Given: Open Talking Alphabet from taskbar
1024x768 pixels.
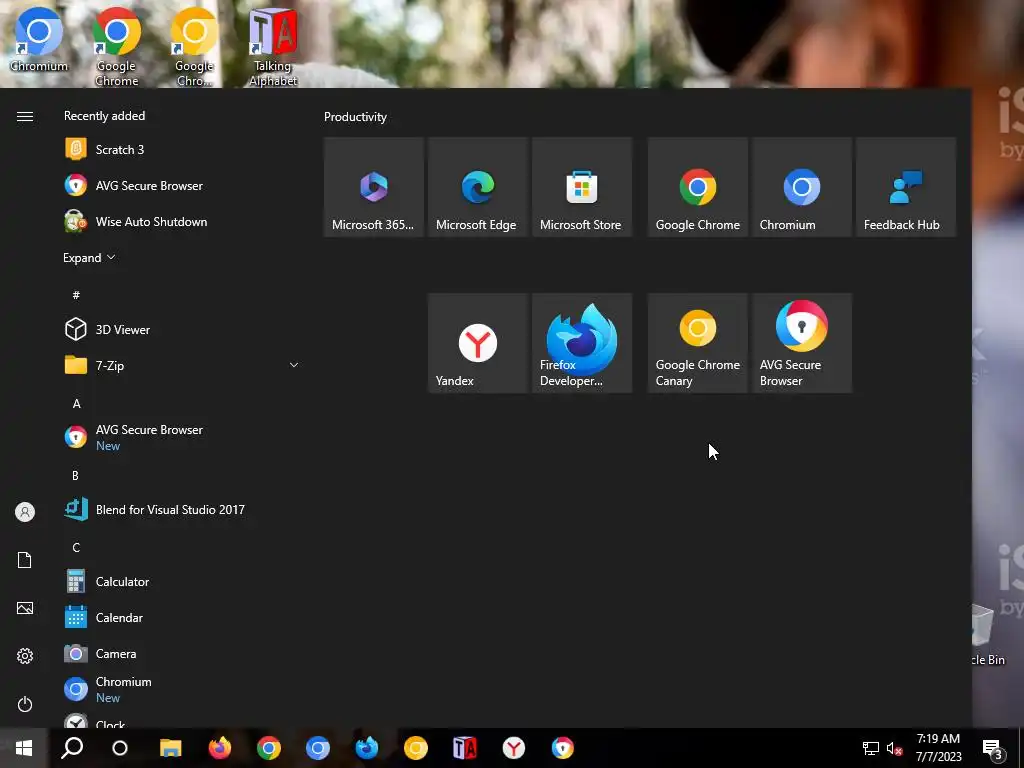Looking at the screenshot, I should pyautogui.click(x=465, y=748).
